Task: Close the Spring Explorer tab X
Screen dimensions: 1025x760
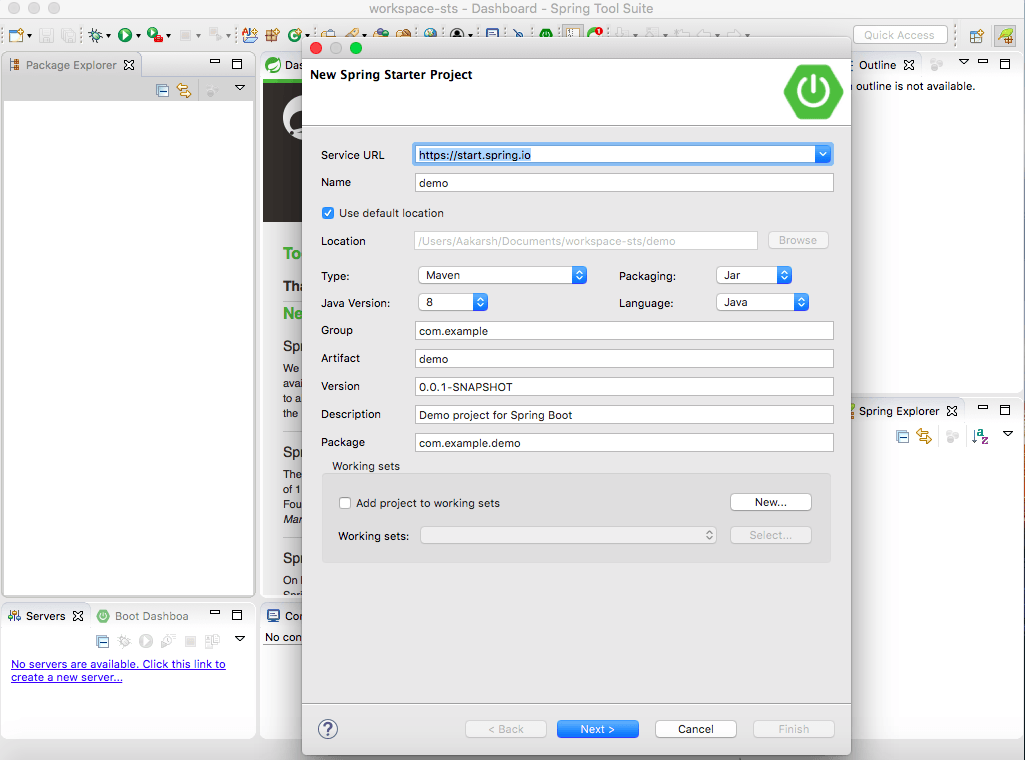Action: click(x=952, y=411)
